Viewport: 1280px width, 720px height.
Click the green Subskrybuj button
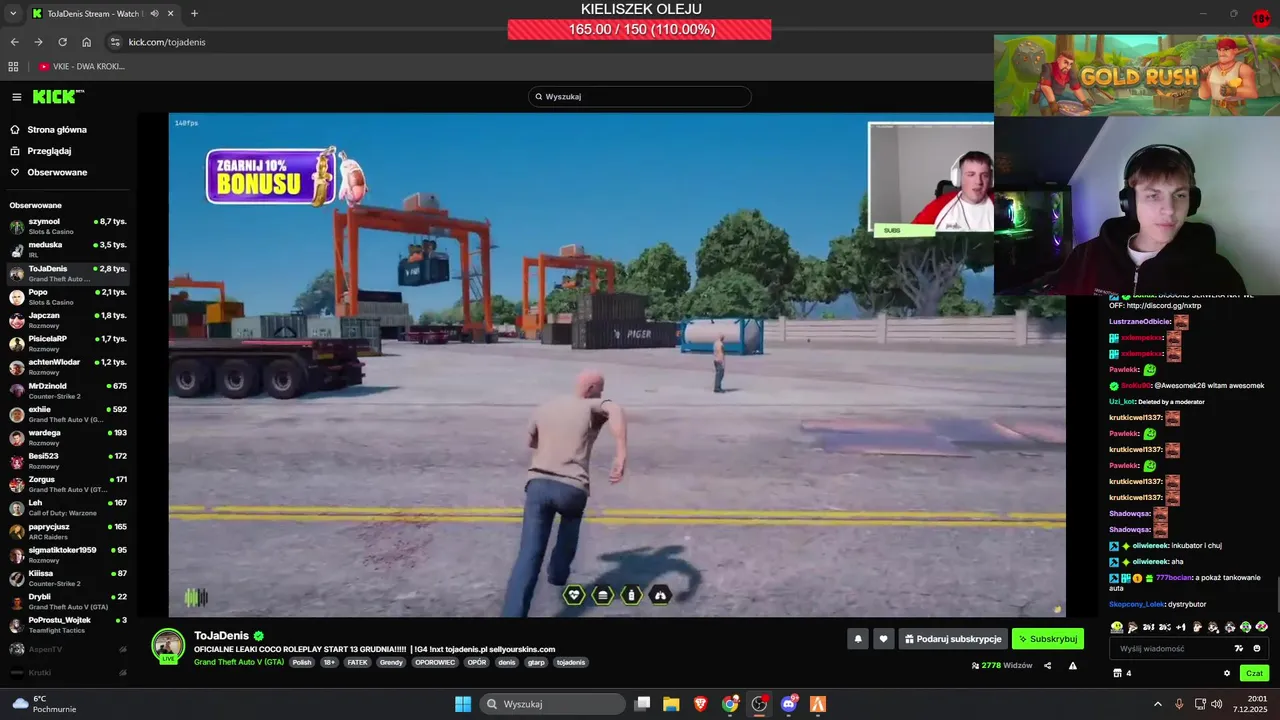(x=1047, y=638)
